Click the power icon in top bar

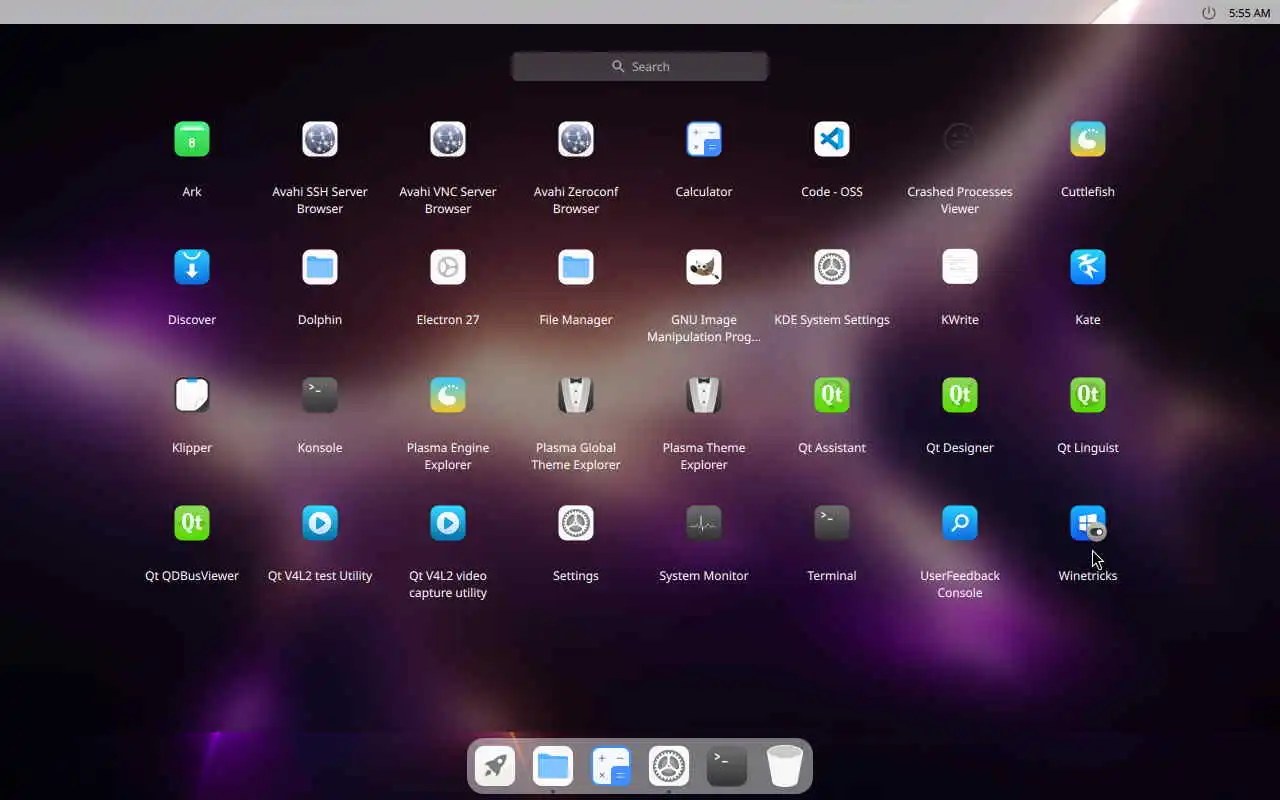click(x=1209, y=13)
